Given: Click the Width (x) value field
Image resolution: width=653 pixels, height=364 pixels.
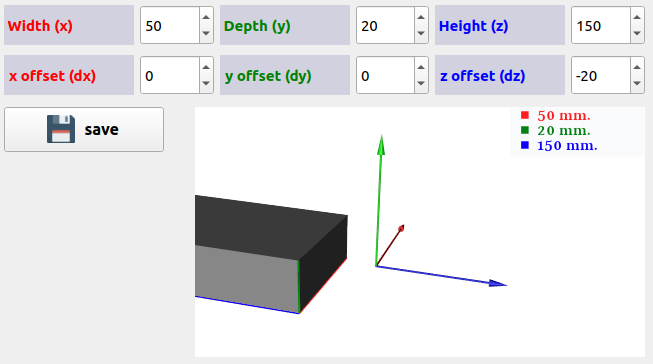Looking at the screenshot, I should coord(170,25).
